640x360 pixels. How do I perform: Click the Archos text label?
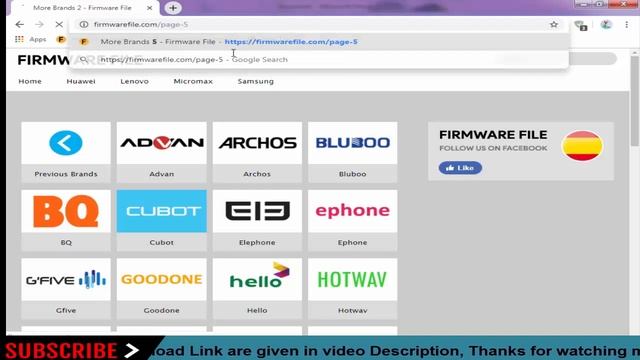257,174
